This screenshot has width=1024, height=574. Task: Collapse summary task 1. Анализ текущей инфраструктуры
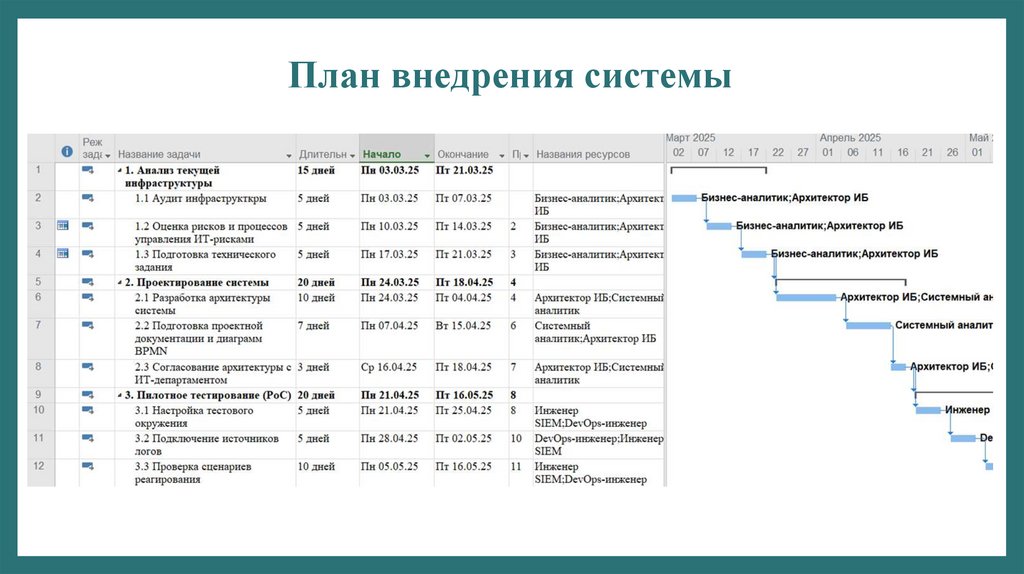point(120,170)
